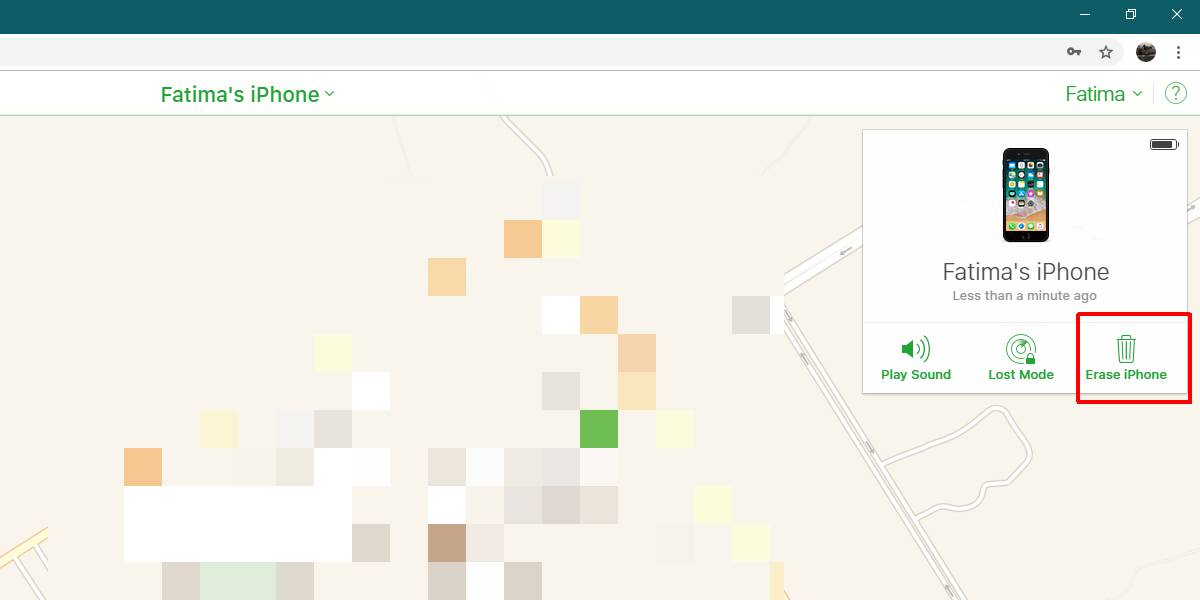
Task: Open the help question mark icon
Action: pos(1175,94)
